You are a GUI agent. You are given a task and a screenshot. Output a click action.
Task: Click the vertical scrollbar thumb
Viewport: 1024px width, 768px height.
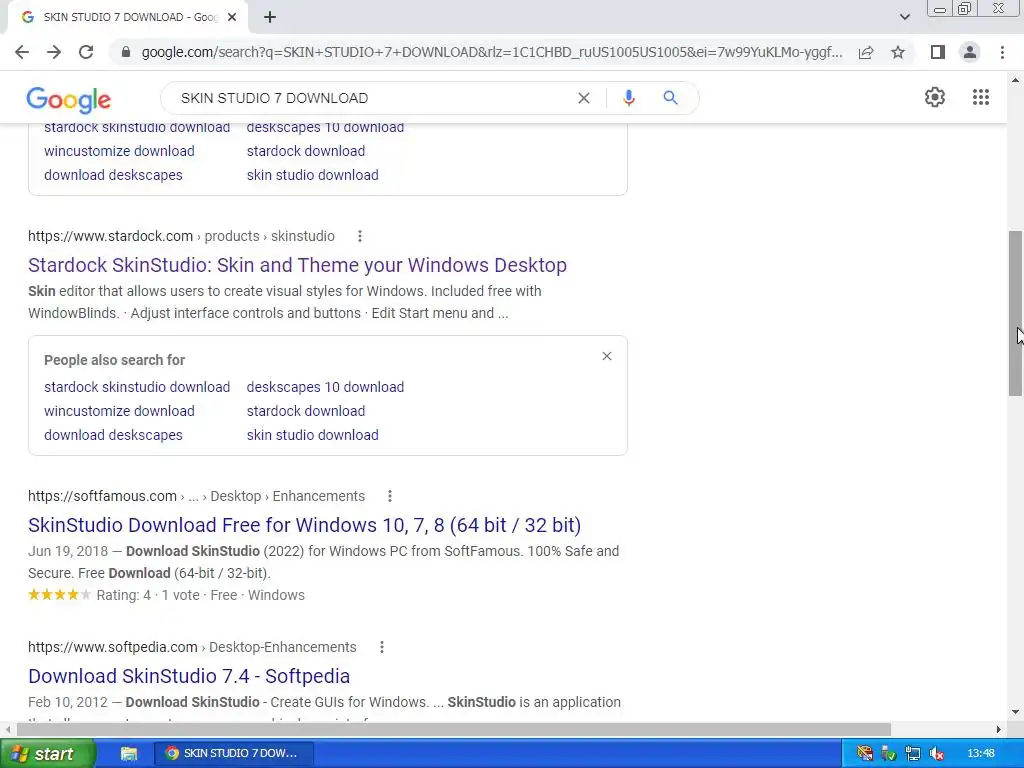(1015, 313)
